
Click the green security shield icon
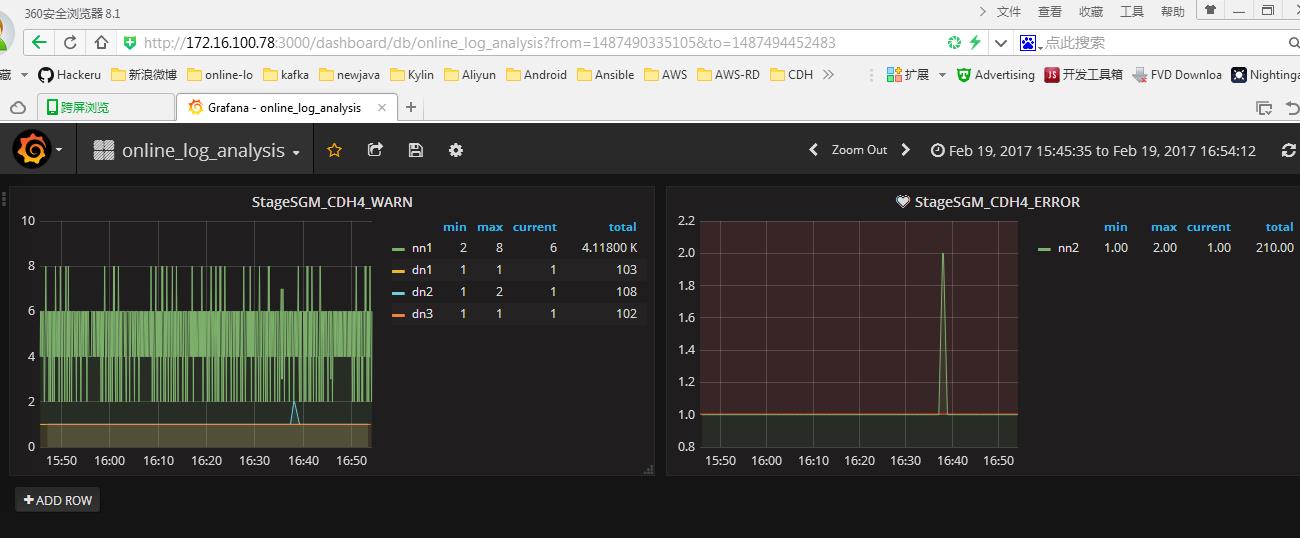(129, 43)
